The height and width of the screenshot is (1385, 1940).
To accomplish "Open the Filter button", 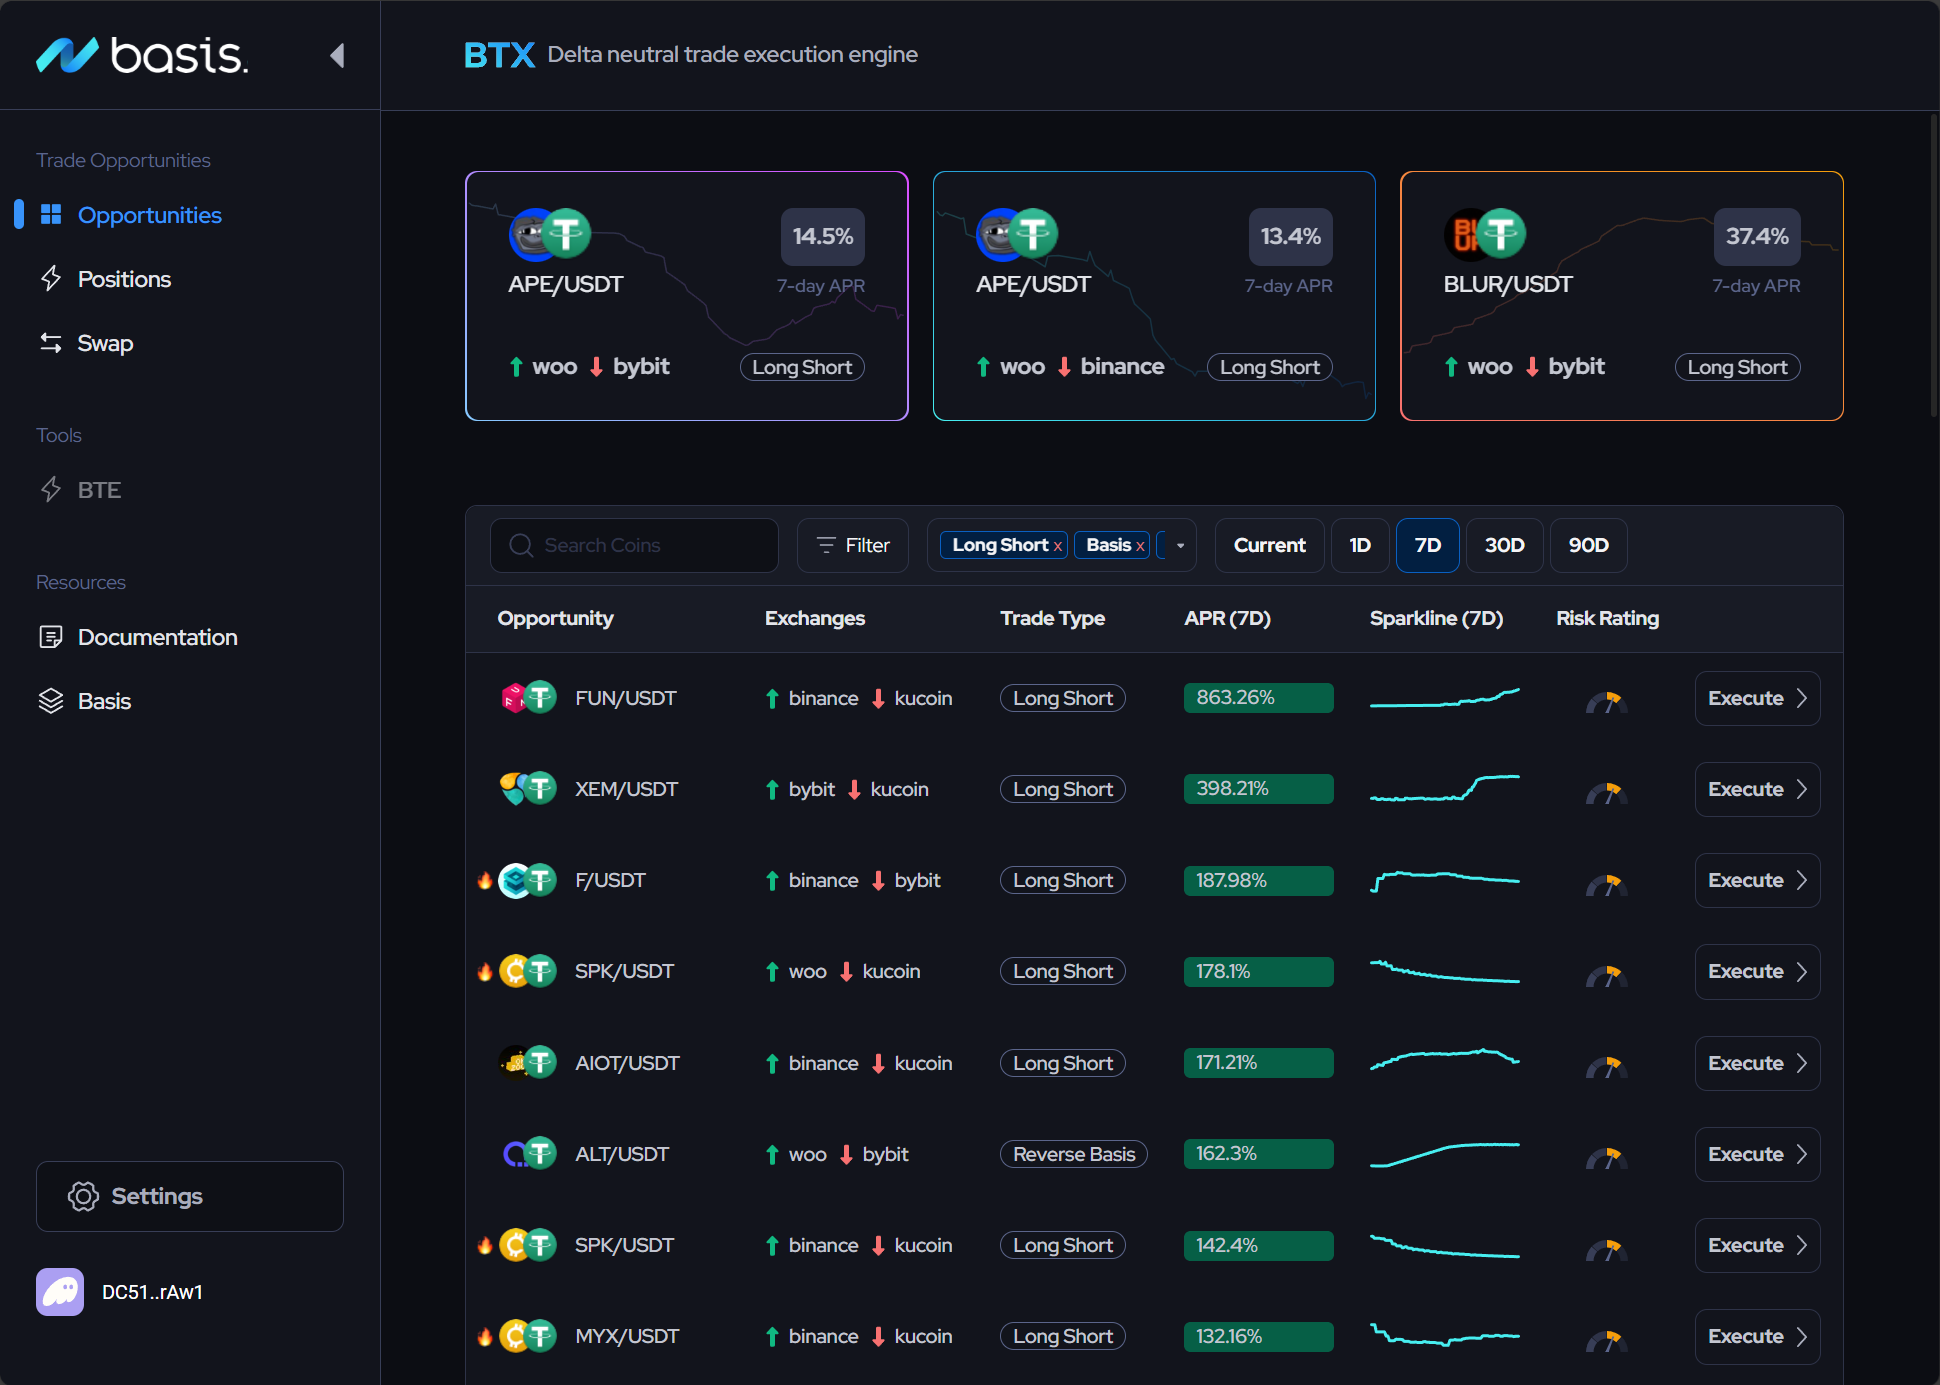I will [x=853, y=545].
